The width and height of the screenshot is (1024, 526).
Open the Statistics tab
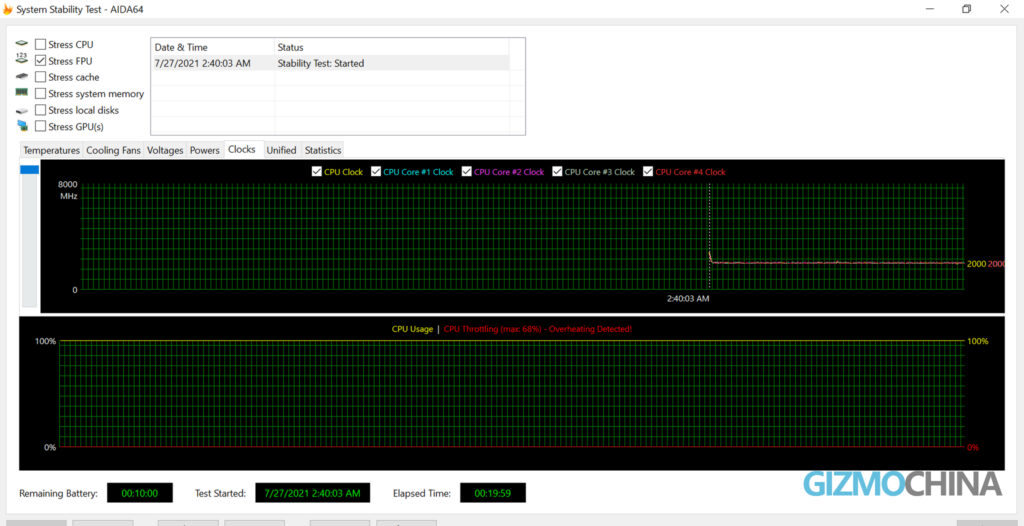point(323,150)
